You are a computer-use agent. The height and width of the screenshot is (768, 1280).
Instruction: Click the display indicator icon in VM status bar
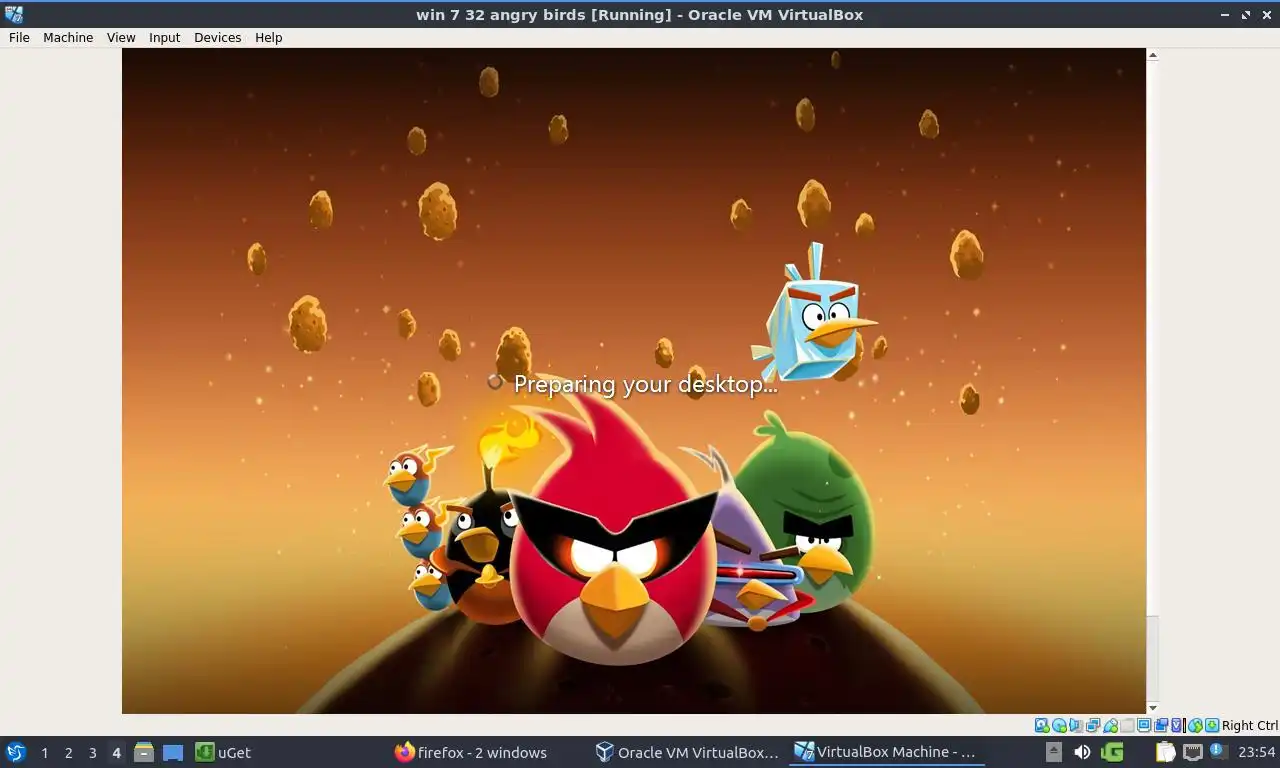1144,725
